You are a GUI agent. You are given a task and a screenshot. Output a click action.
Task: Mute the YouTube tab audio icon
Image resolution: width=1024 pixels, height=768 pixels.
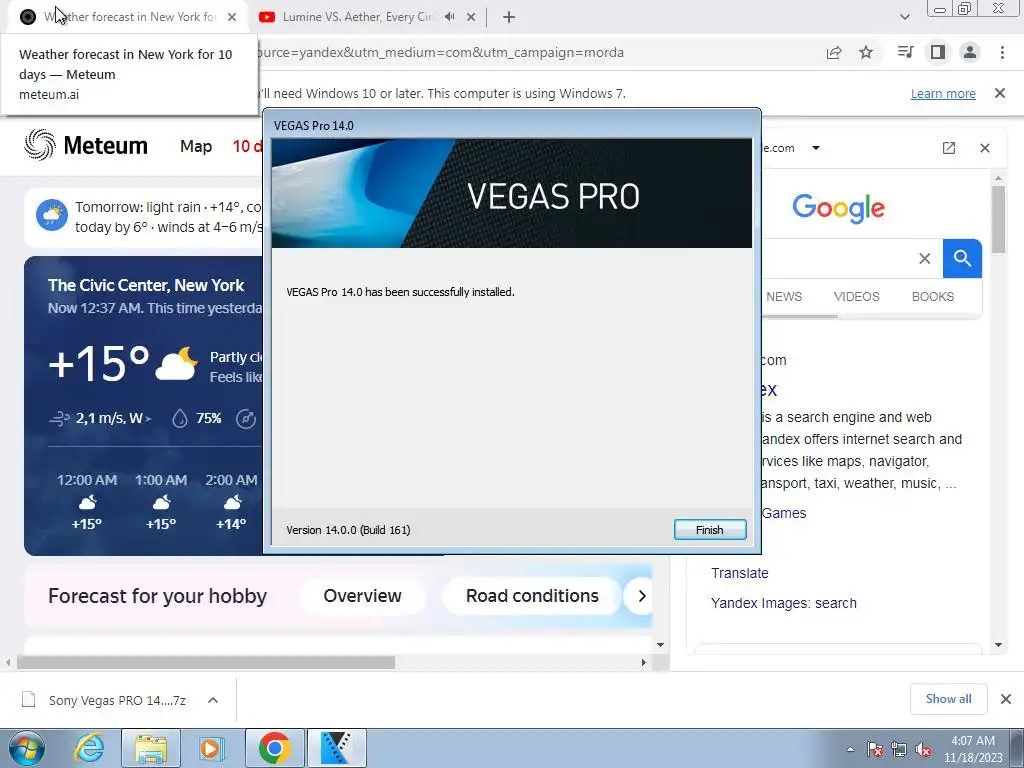point(450,17)
